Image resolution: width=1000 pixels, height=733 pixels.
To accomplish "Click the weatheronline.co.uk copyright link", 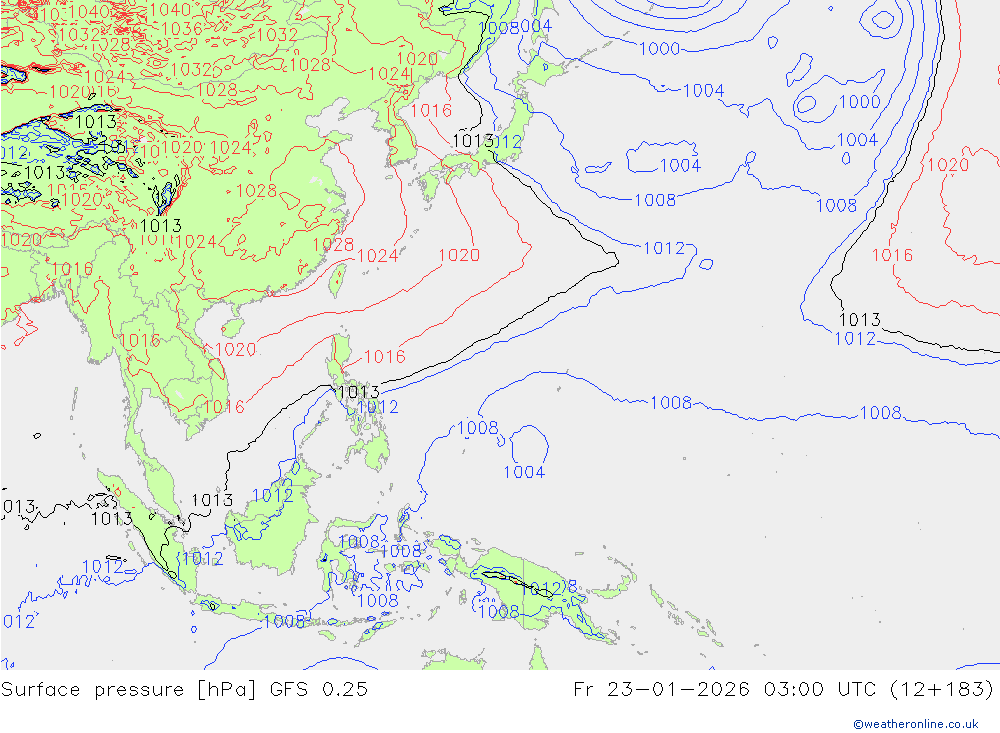I will point(916,724).
